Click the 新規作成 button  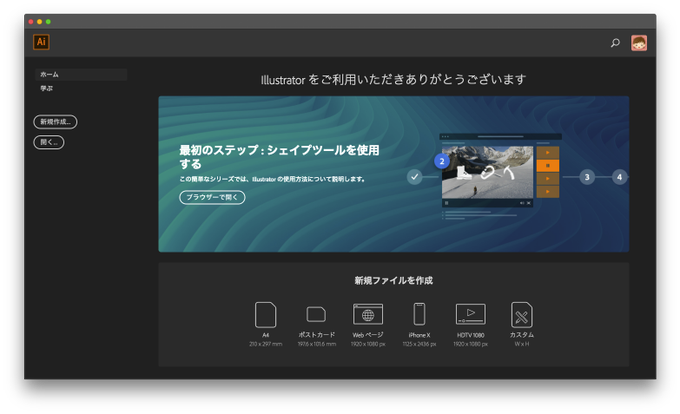tap(55, 122)
